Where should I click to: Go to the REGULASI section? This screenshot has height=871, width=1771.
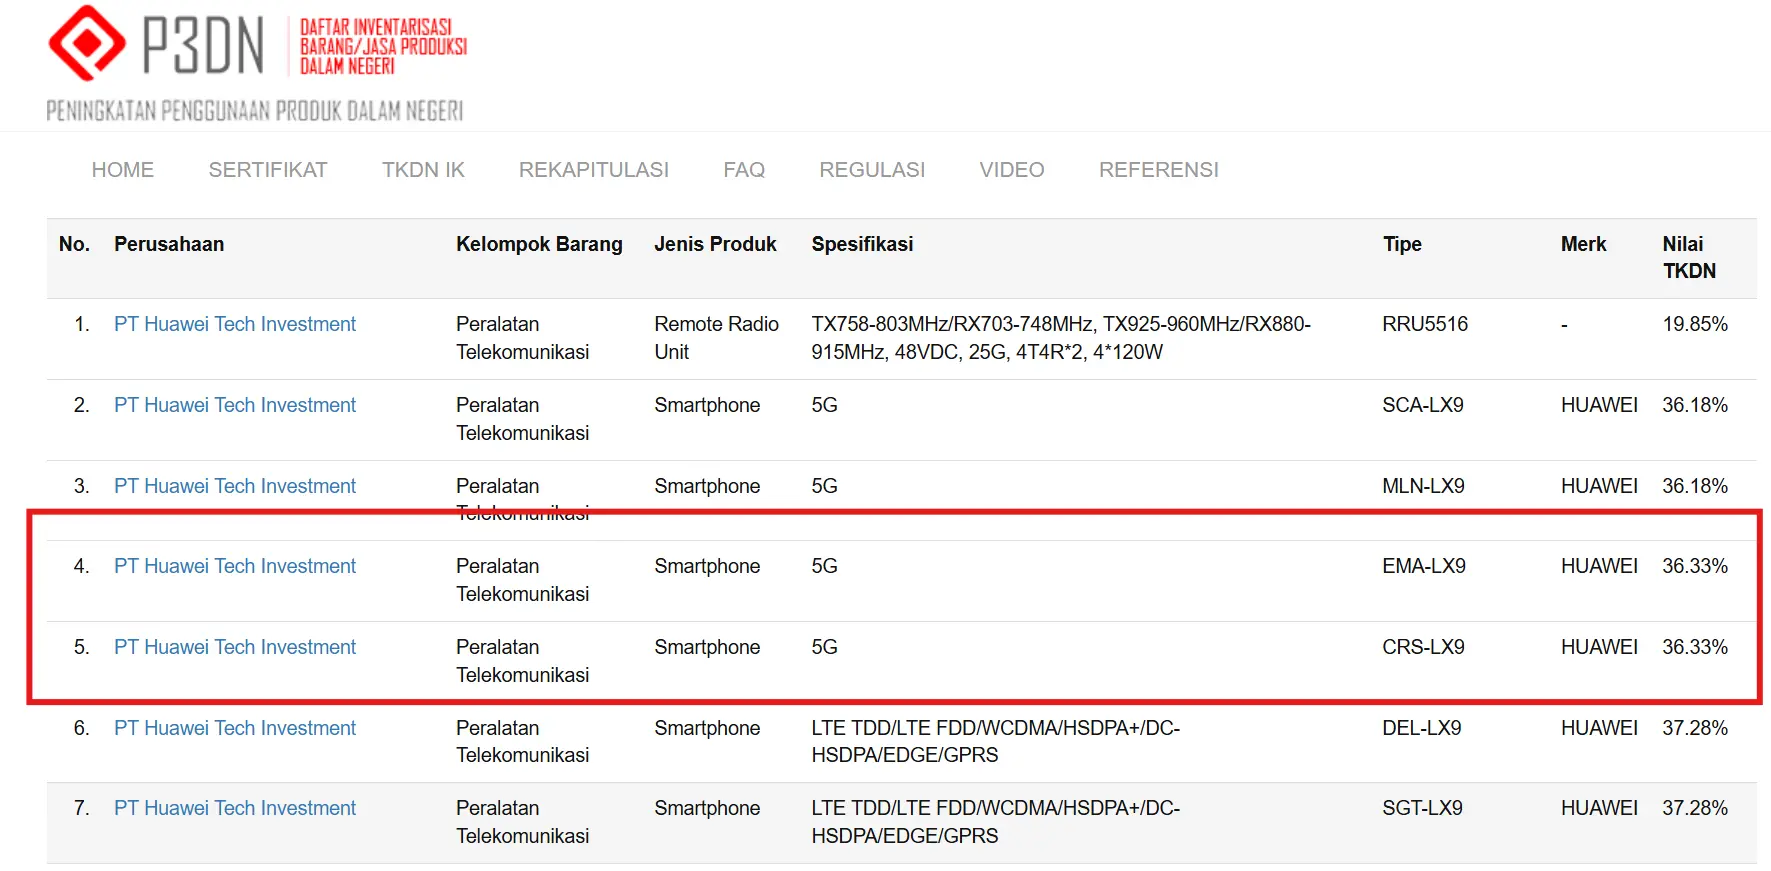coord(872,170)
